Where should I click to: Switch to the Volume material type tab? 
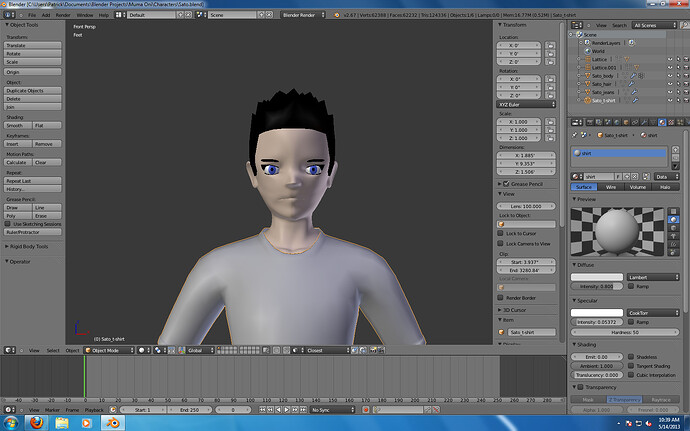(638, 187)
